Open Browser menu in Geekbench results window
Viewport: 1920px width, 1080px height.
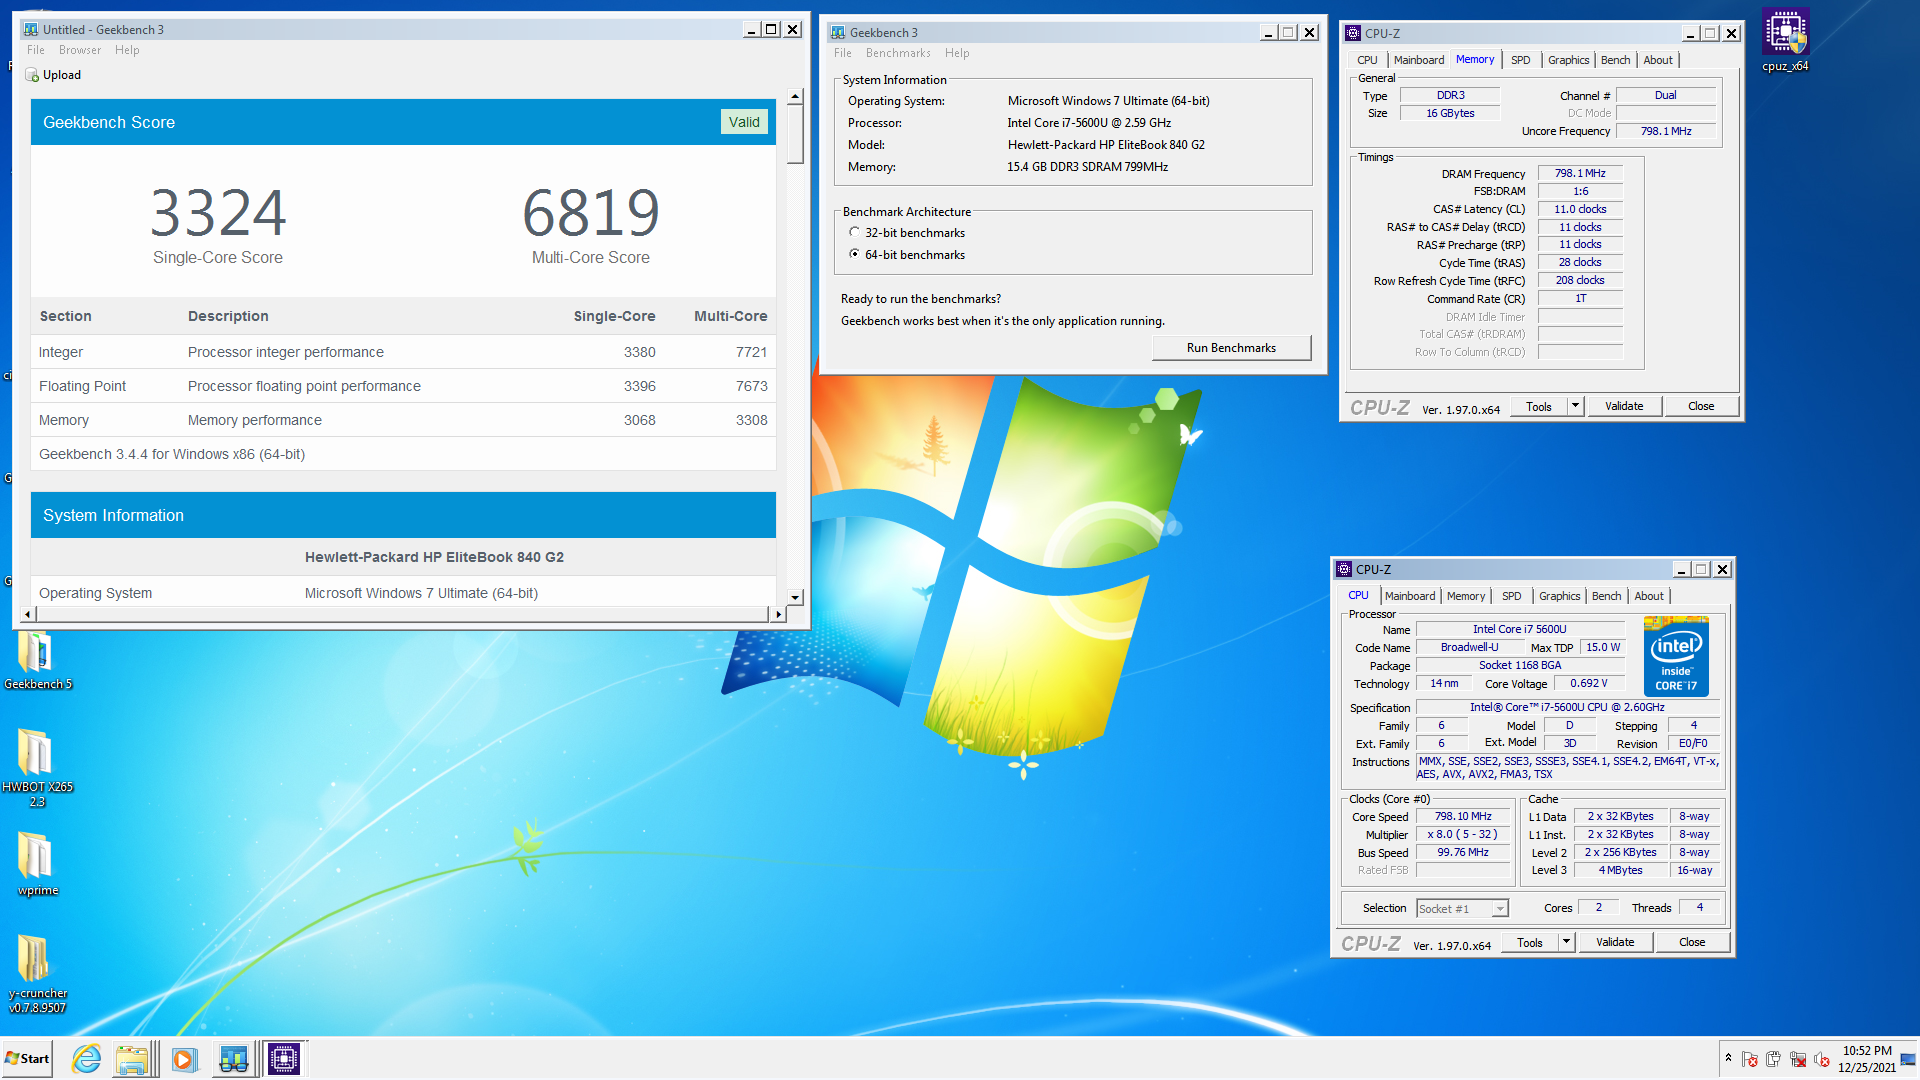80,50
